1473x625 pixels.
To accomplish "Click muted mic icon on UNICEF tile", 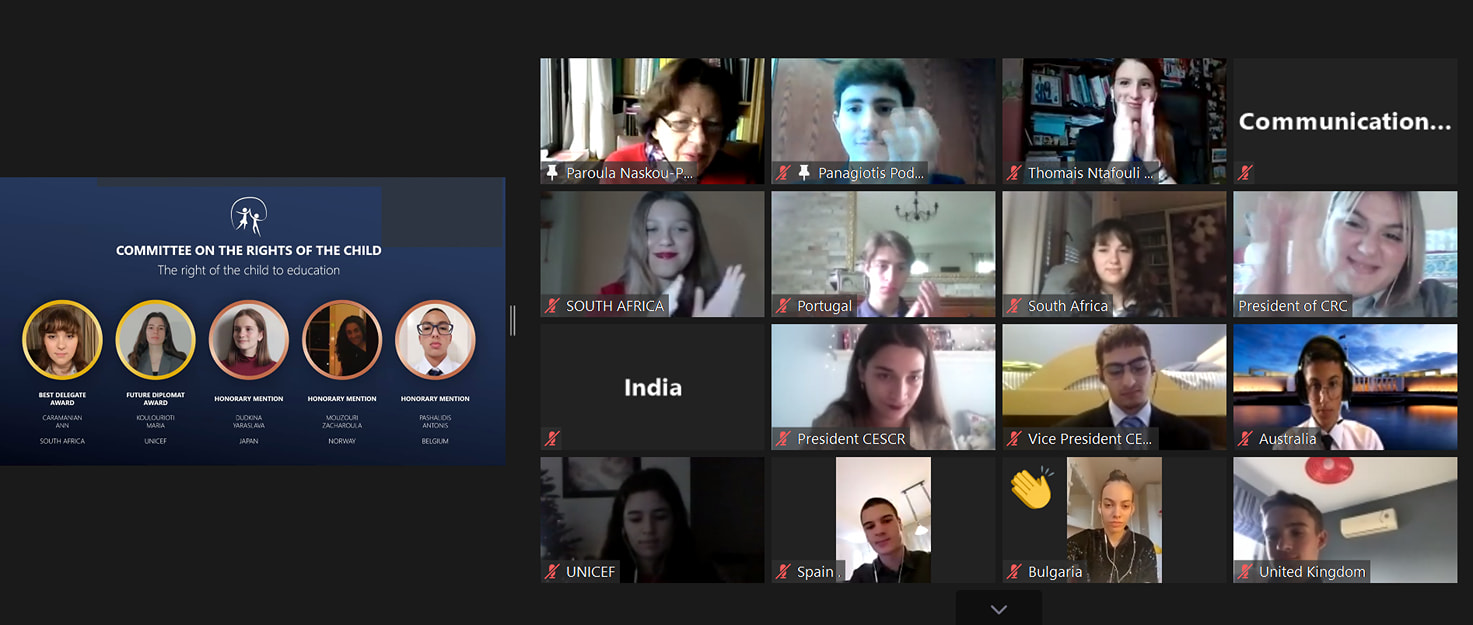I will (552, 572).
